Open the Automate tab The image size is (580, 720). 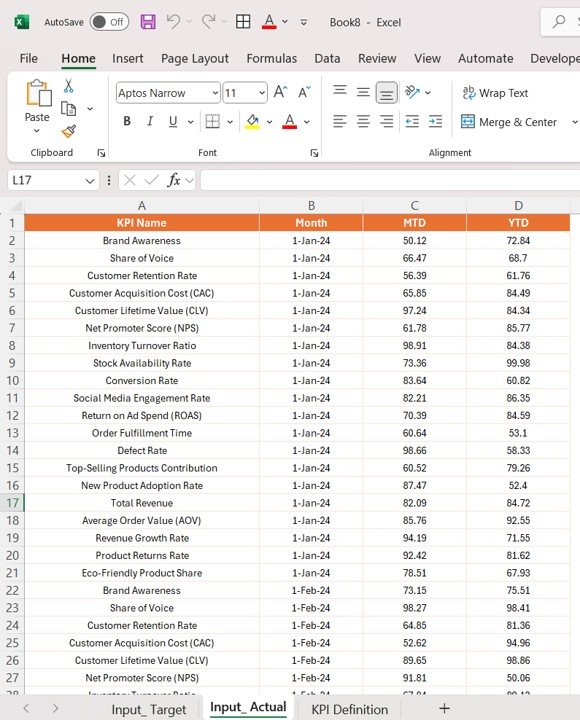[485, 58]
